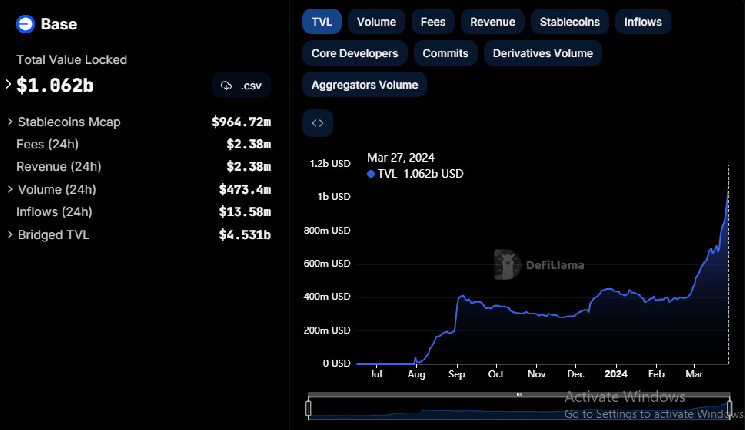The height and width of the screenshot is (430, 745).
Task: Click the $473.4m volume value
Action: [245, 190]
